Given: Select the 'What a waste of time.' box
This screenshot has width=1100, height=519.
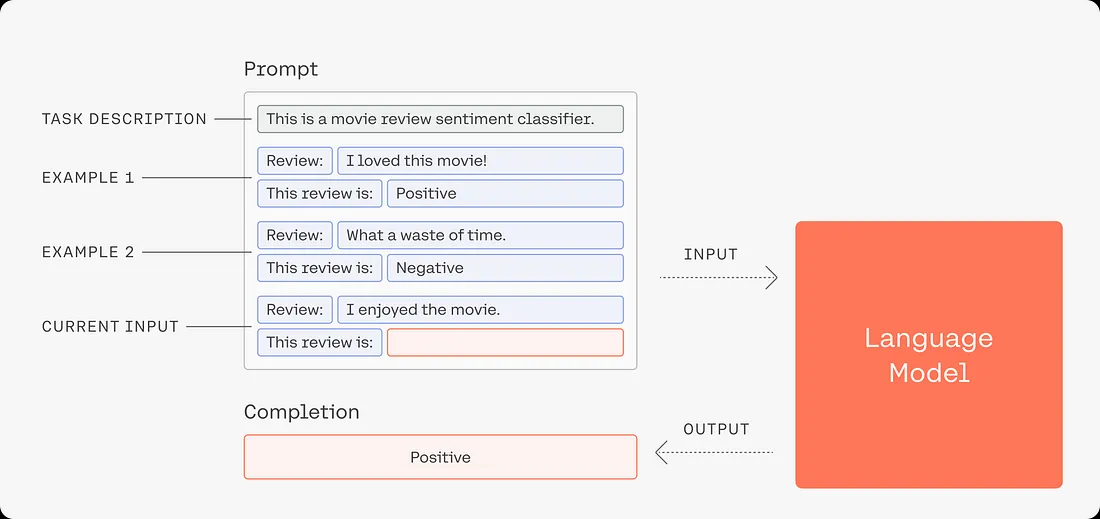Looking at the screenshot, I should click(x=480, y=235).
